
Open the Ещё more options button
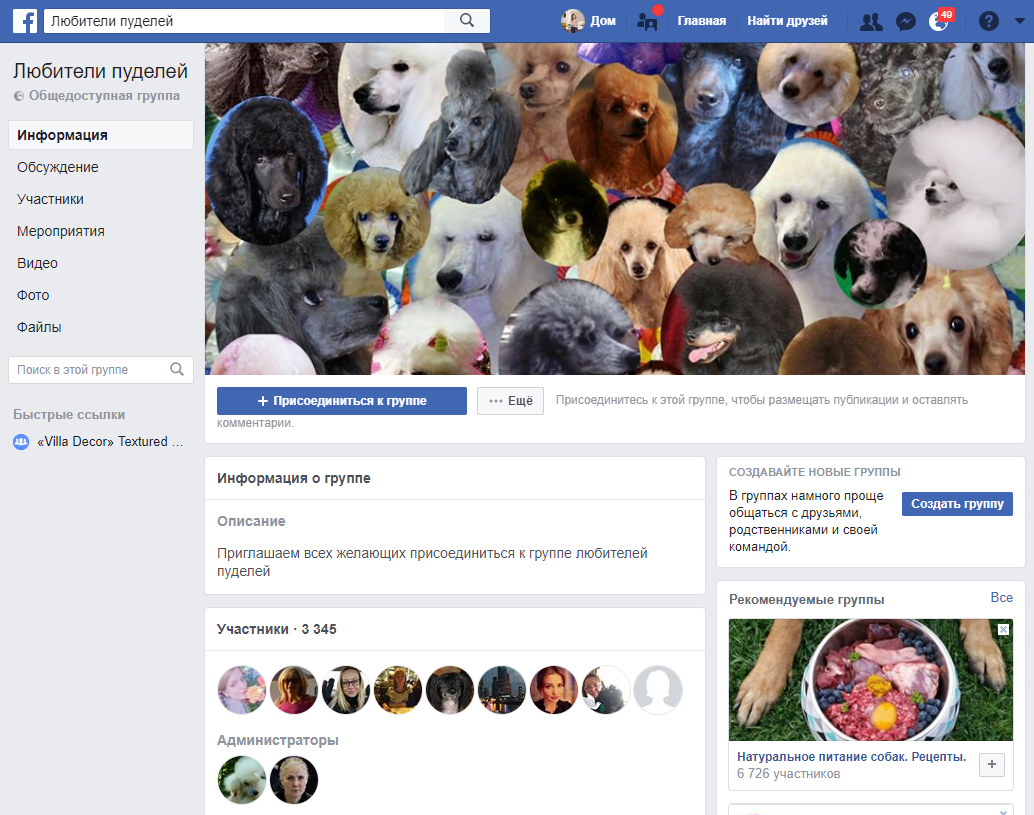point(510,401)
